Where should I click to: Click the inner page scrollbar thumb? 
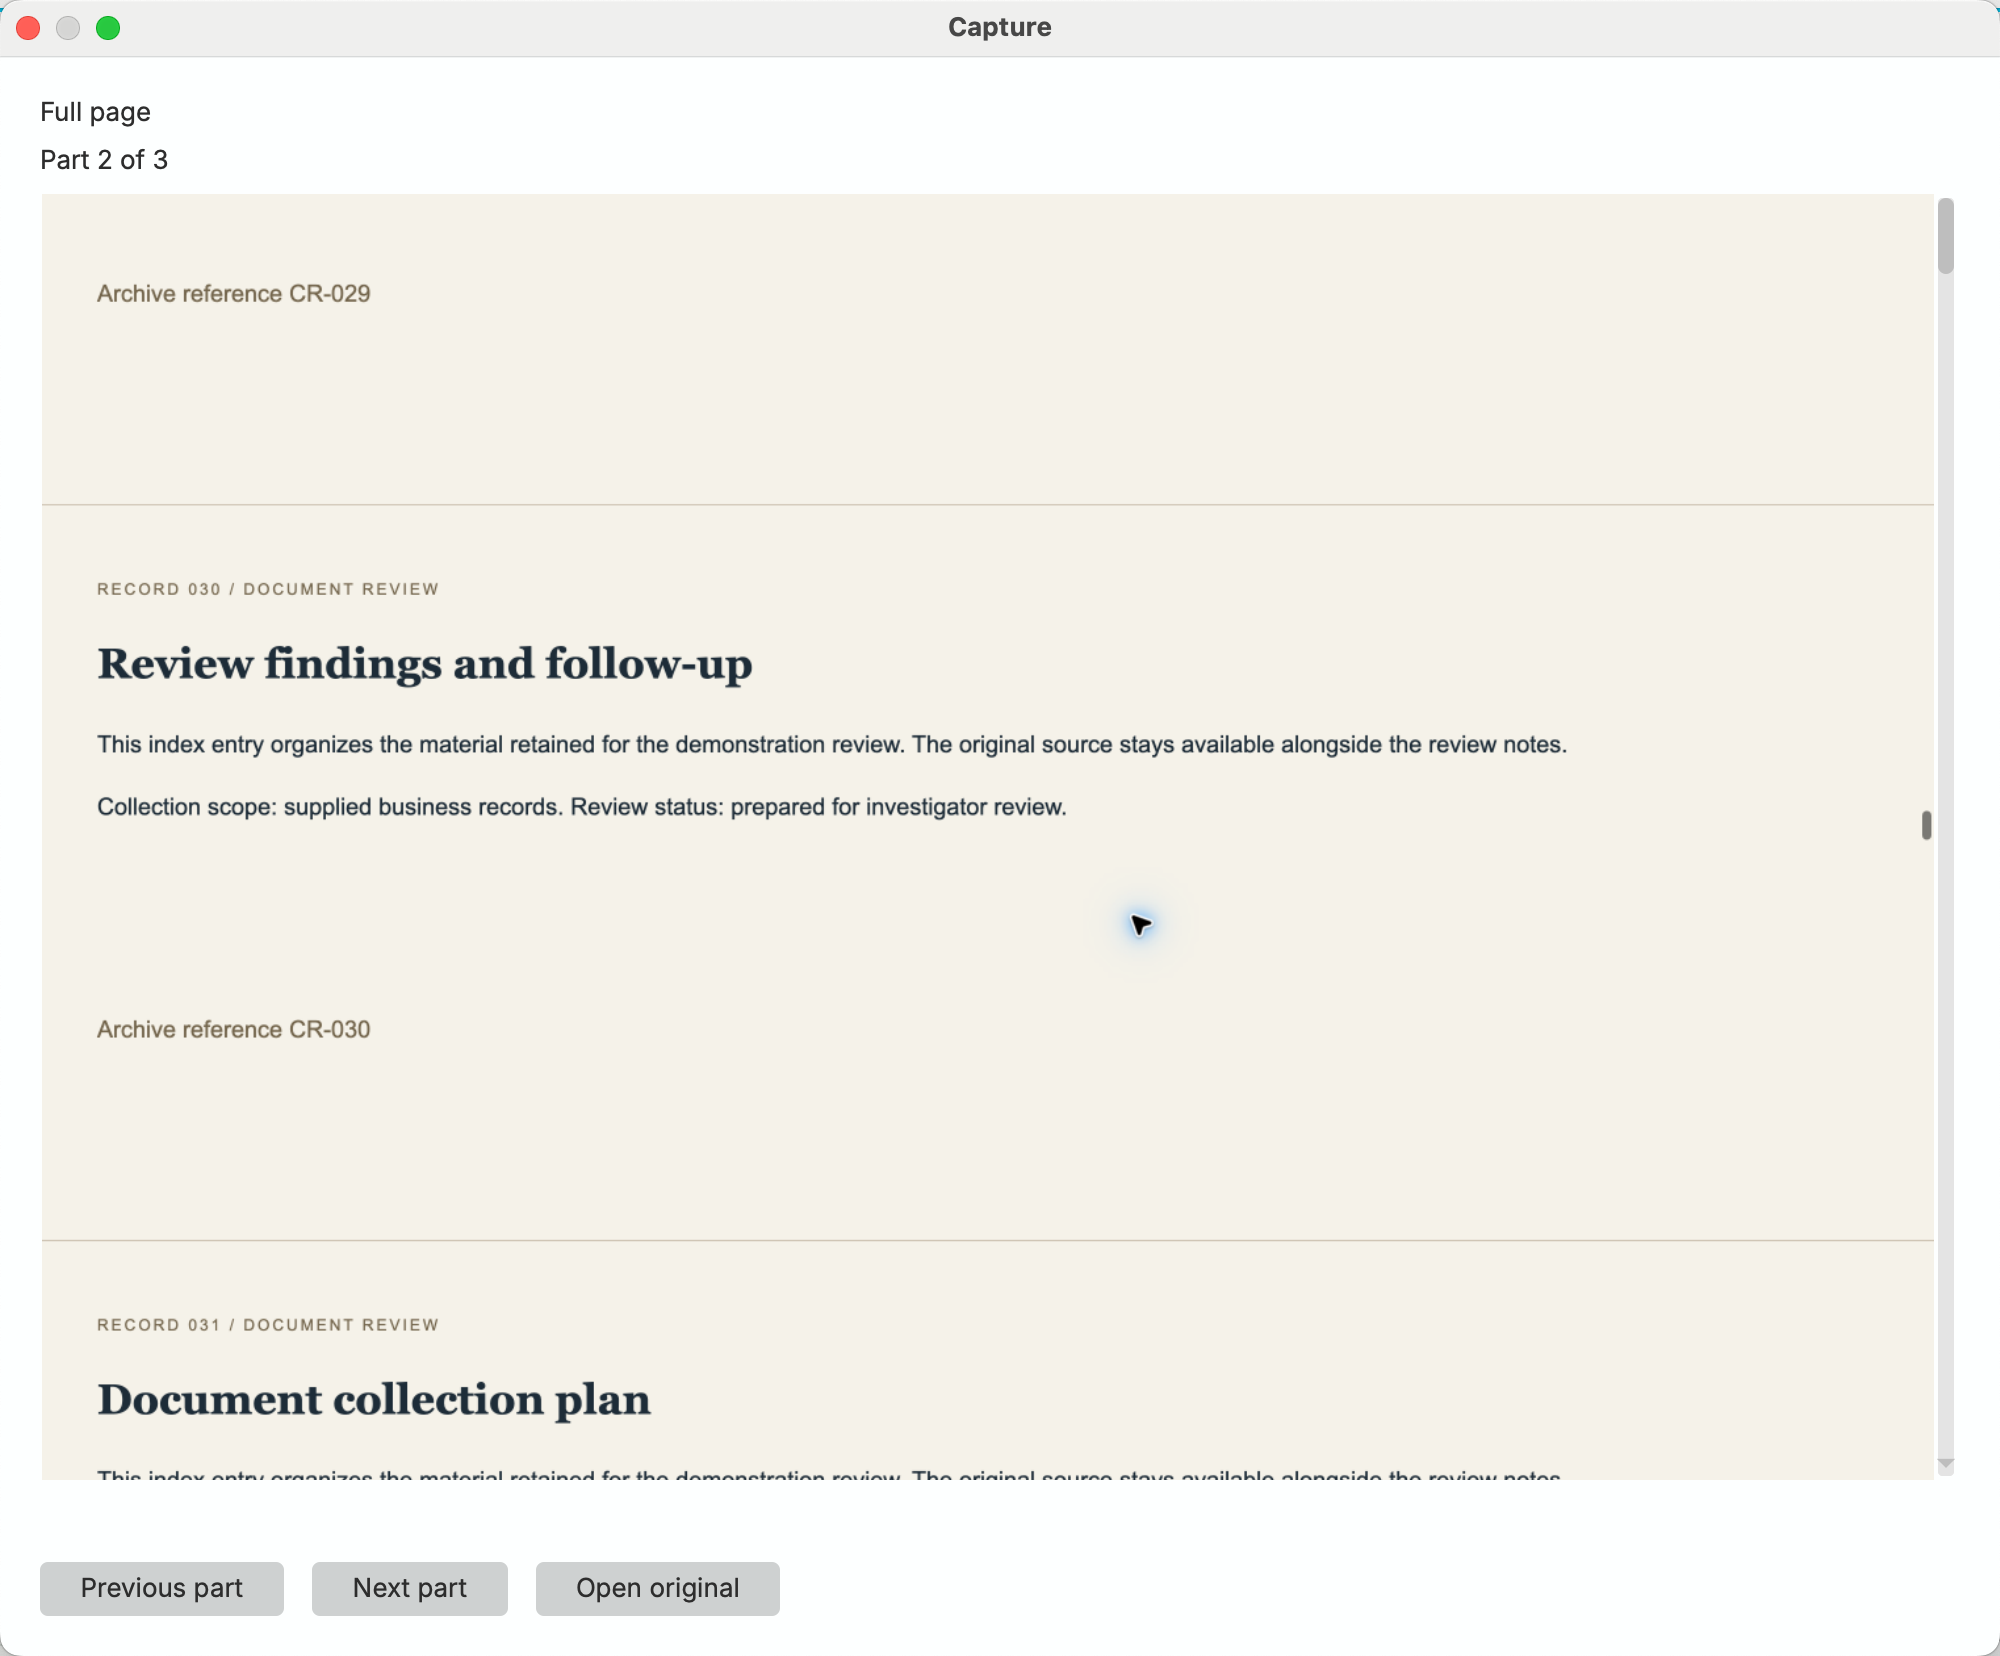click(x=1926, y=825)
